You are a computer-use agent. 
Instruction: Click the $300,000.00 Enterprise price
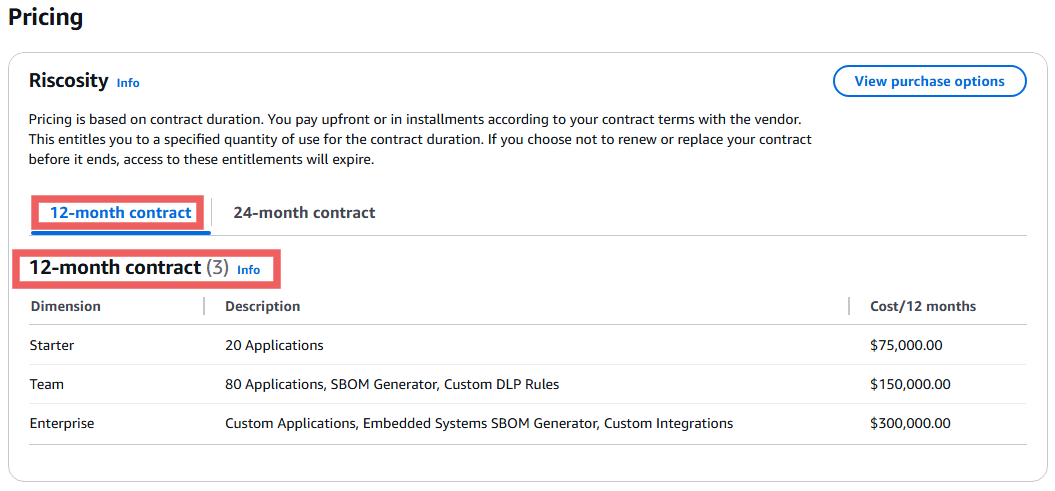(x=910, y=424)
